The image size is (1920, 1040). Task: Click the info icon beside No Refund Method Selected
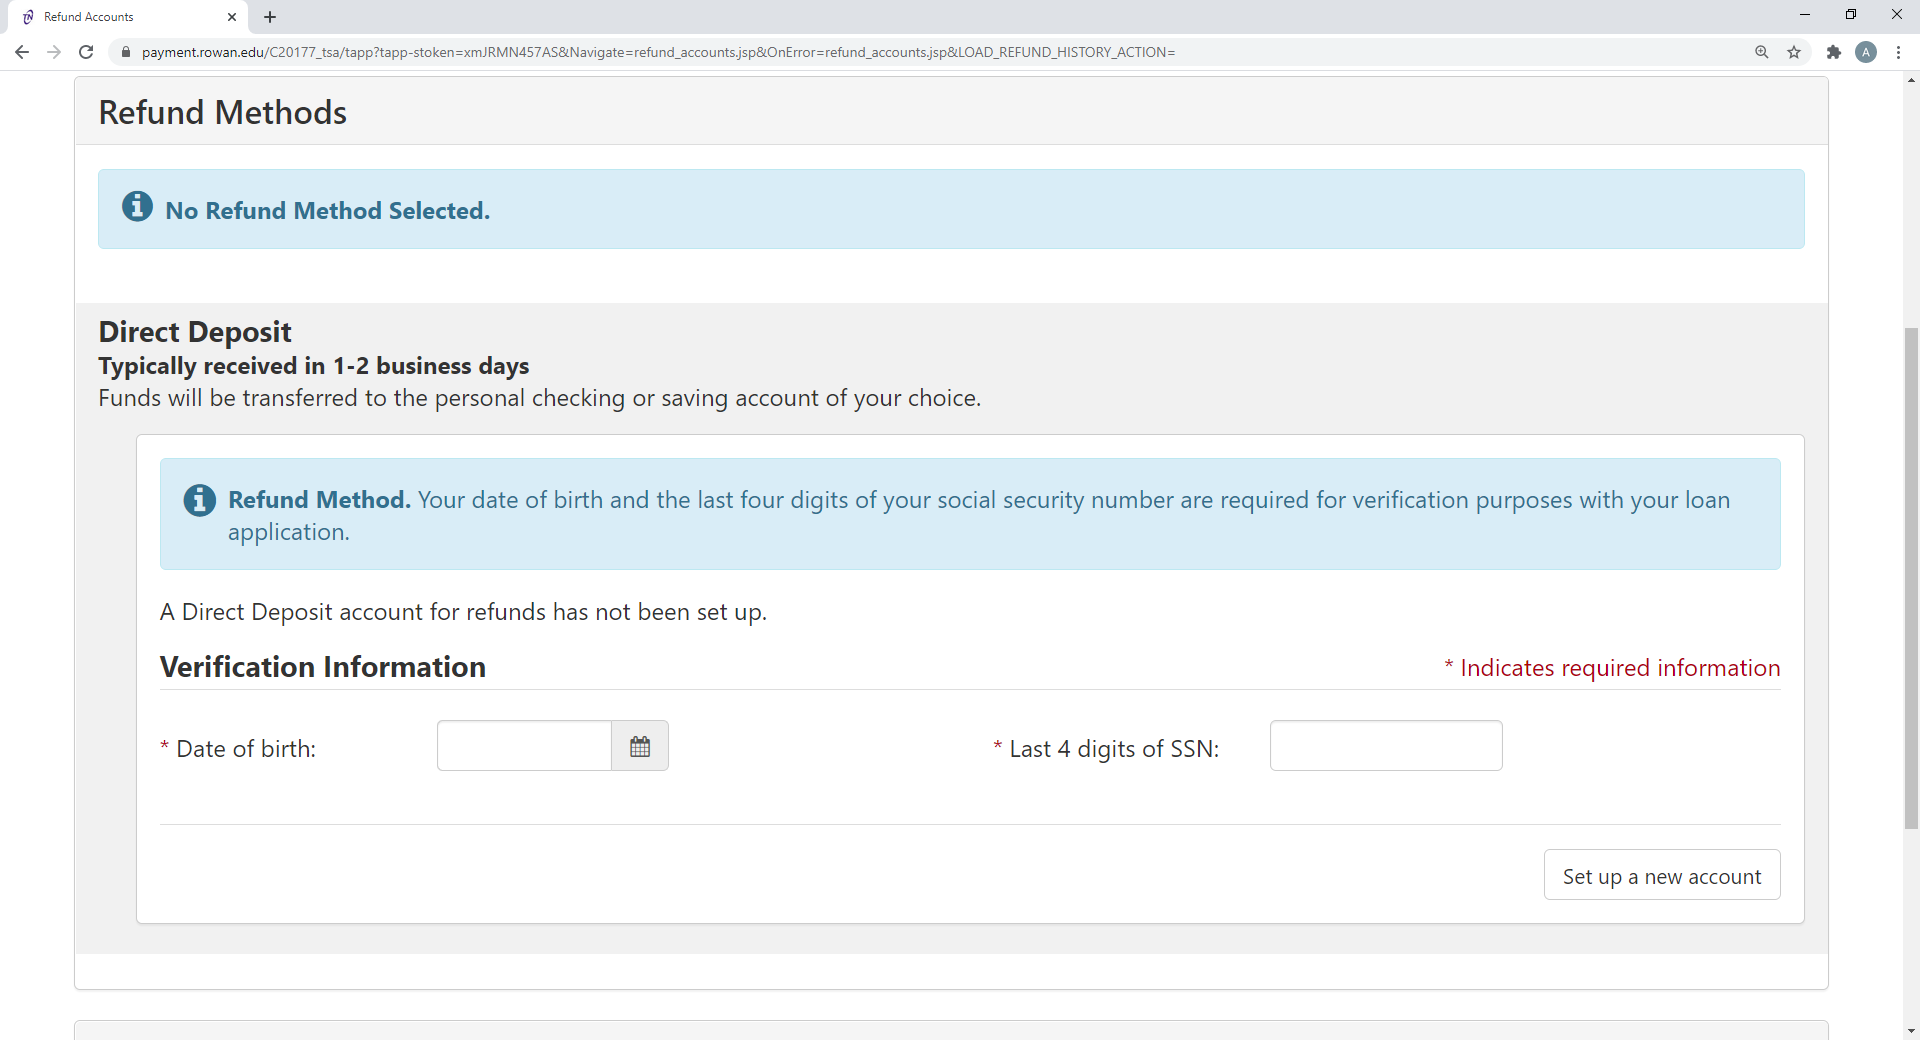pos(137,207)
